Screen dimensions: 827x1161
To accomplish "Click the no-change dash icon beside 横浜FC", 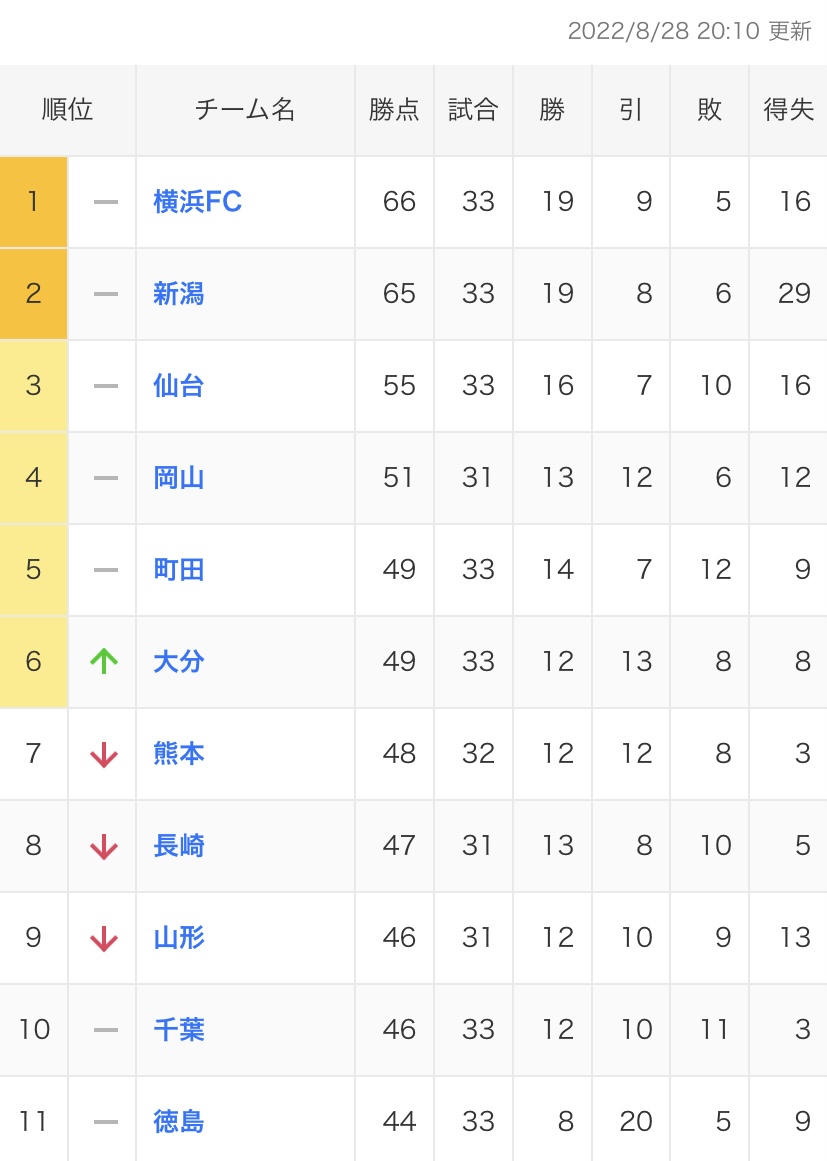I will pos(105,202).
